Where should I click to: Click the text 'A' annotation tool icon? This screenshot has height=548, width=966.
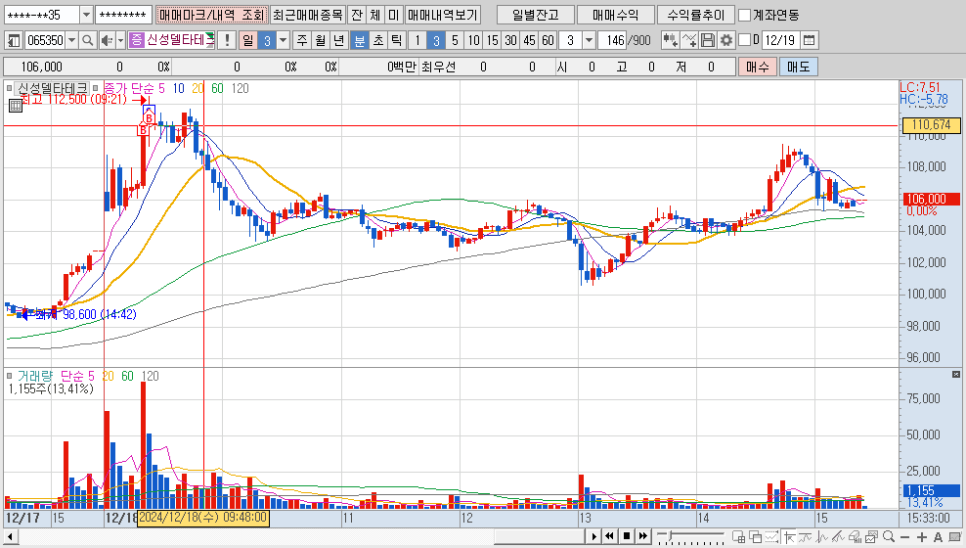[x=938, y=537]
